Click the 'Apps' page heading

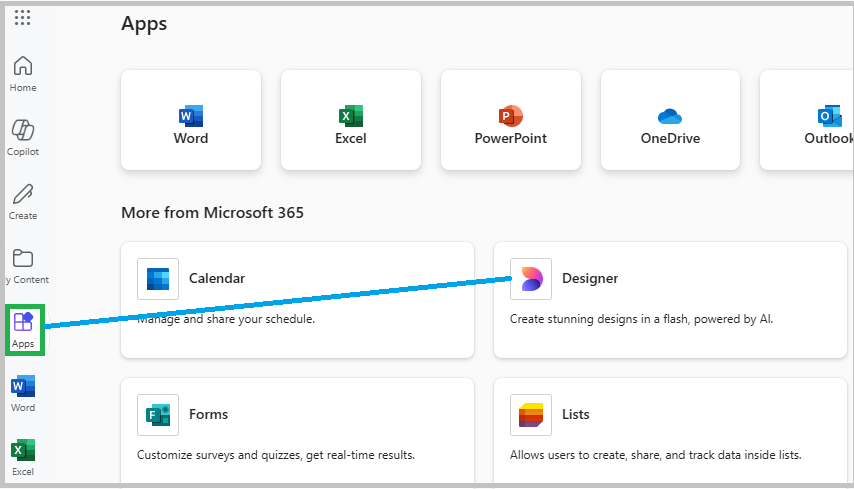[144, 24]
